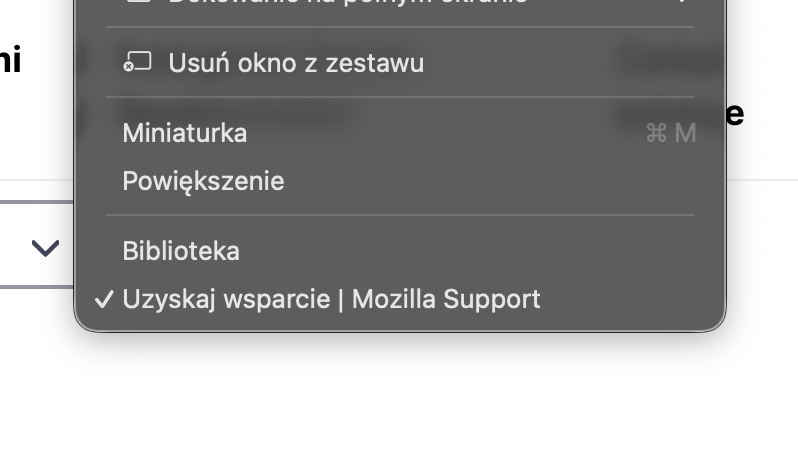Click the word zestawu in remove-window item

[x=375, y=63]
